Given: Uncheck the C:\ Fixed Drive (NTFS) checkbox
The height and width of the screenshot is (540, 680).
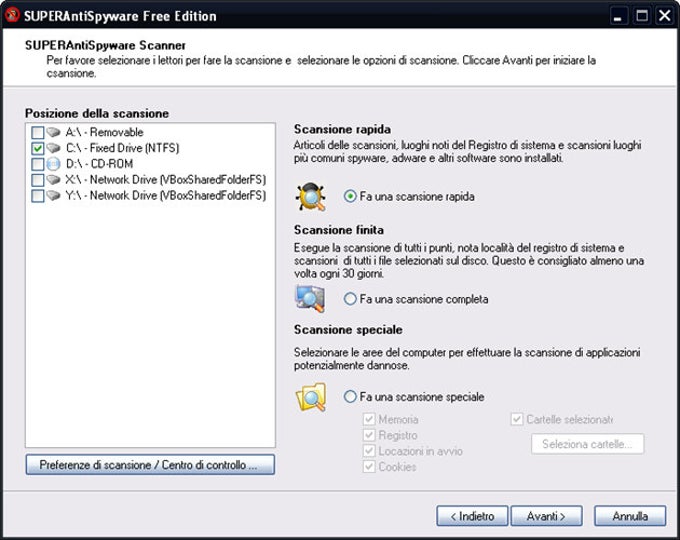Looking at the screenshot, I should pyautogui.click(x=38, y=148).
